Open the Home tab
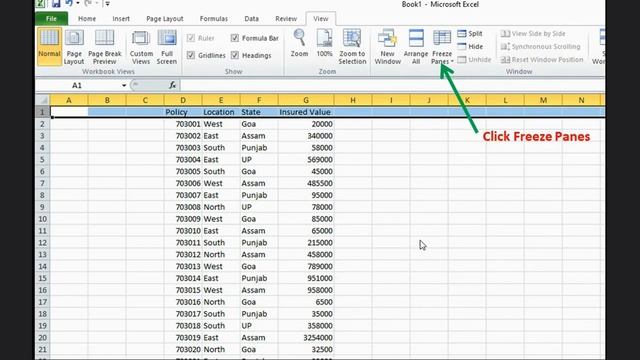 (x=87, y=19)
